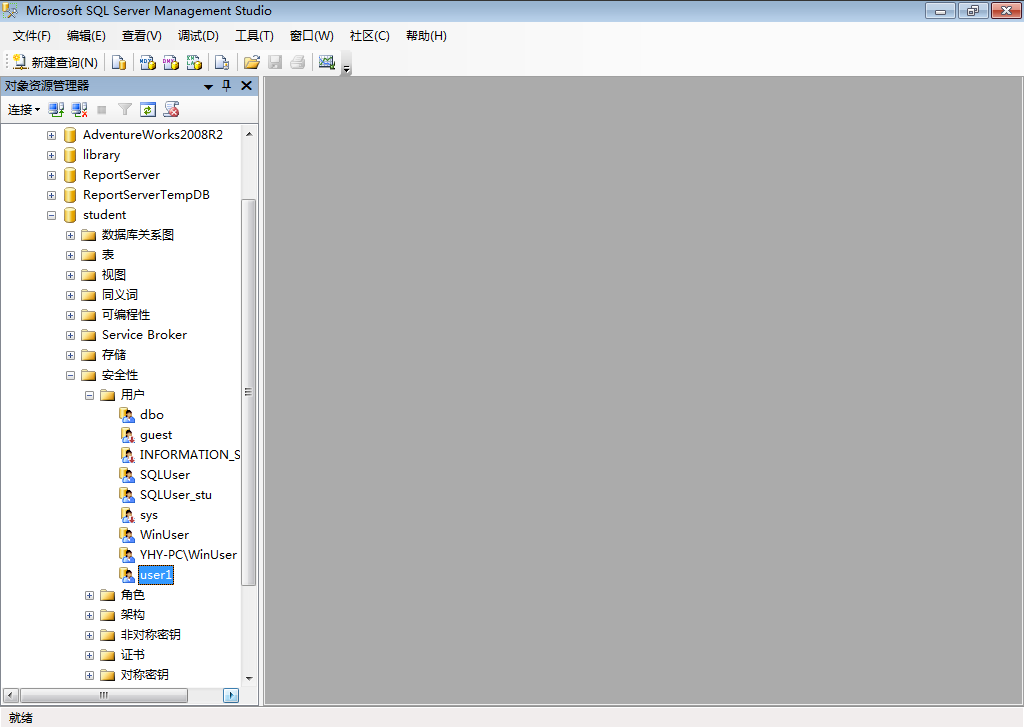Viewport: 1024px width, 728px height.
Task: Click the tree's vertical scrollbar up arrow
Action: (x=249, y=134)
